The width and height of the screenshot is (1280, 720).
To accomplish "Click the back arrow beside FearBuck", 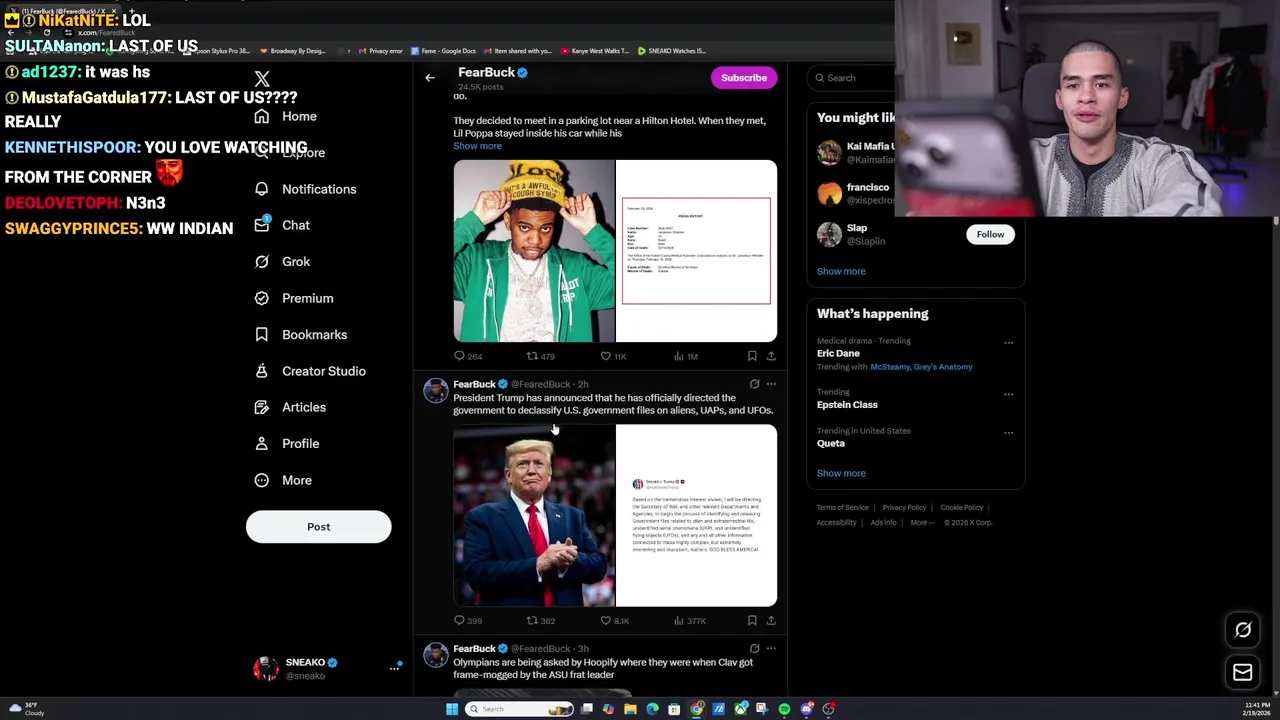I will [x=430, y=78].
